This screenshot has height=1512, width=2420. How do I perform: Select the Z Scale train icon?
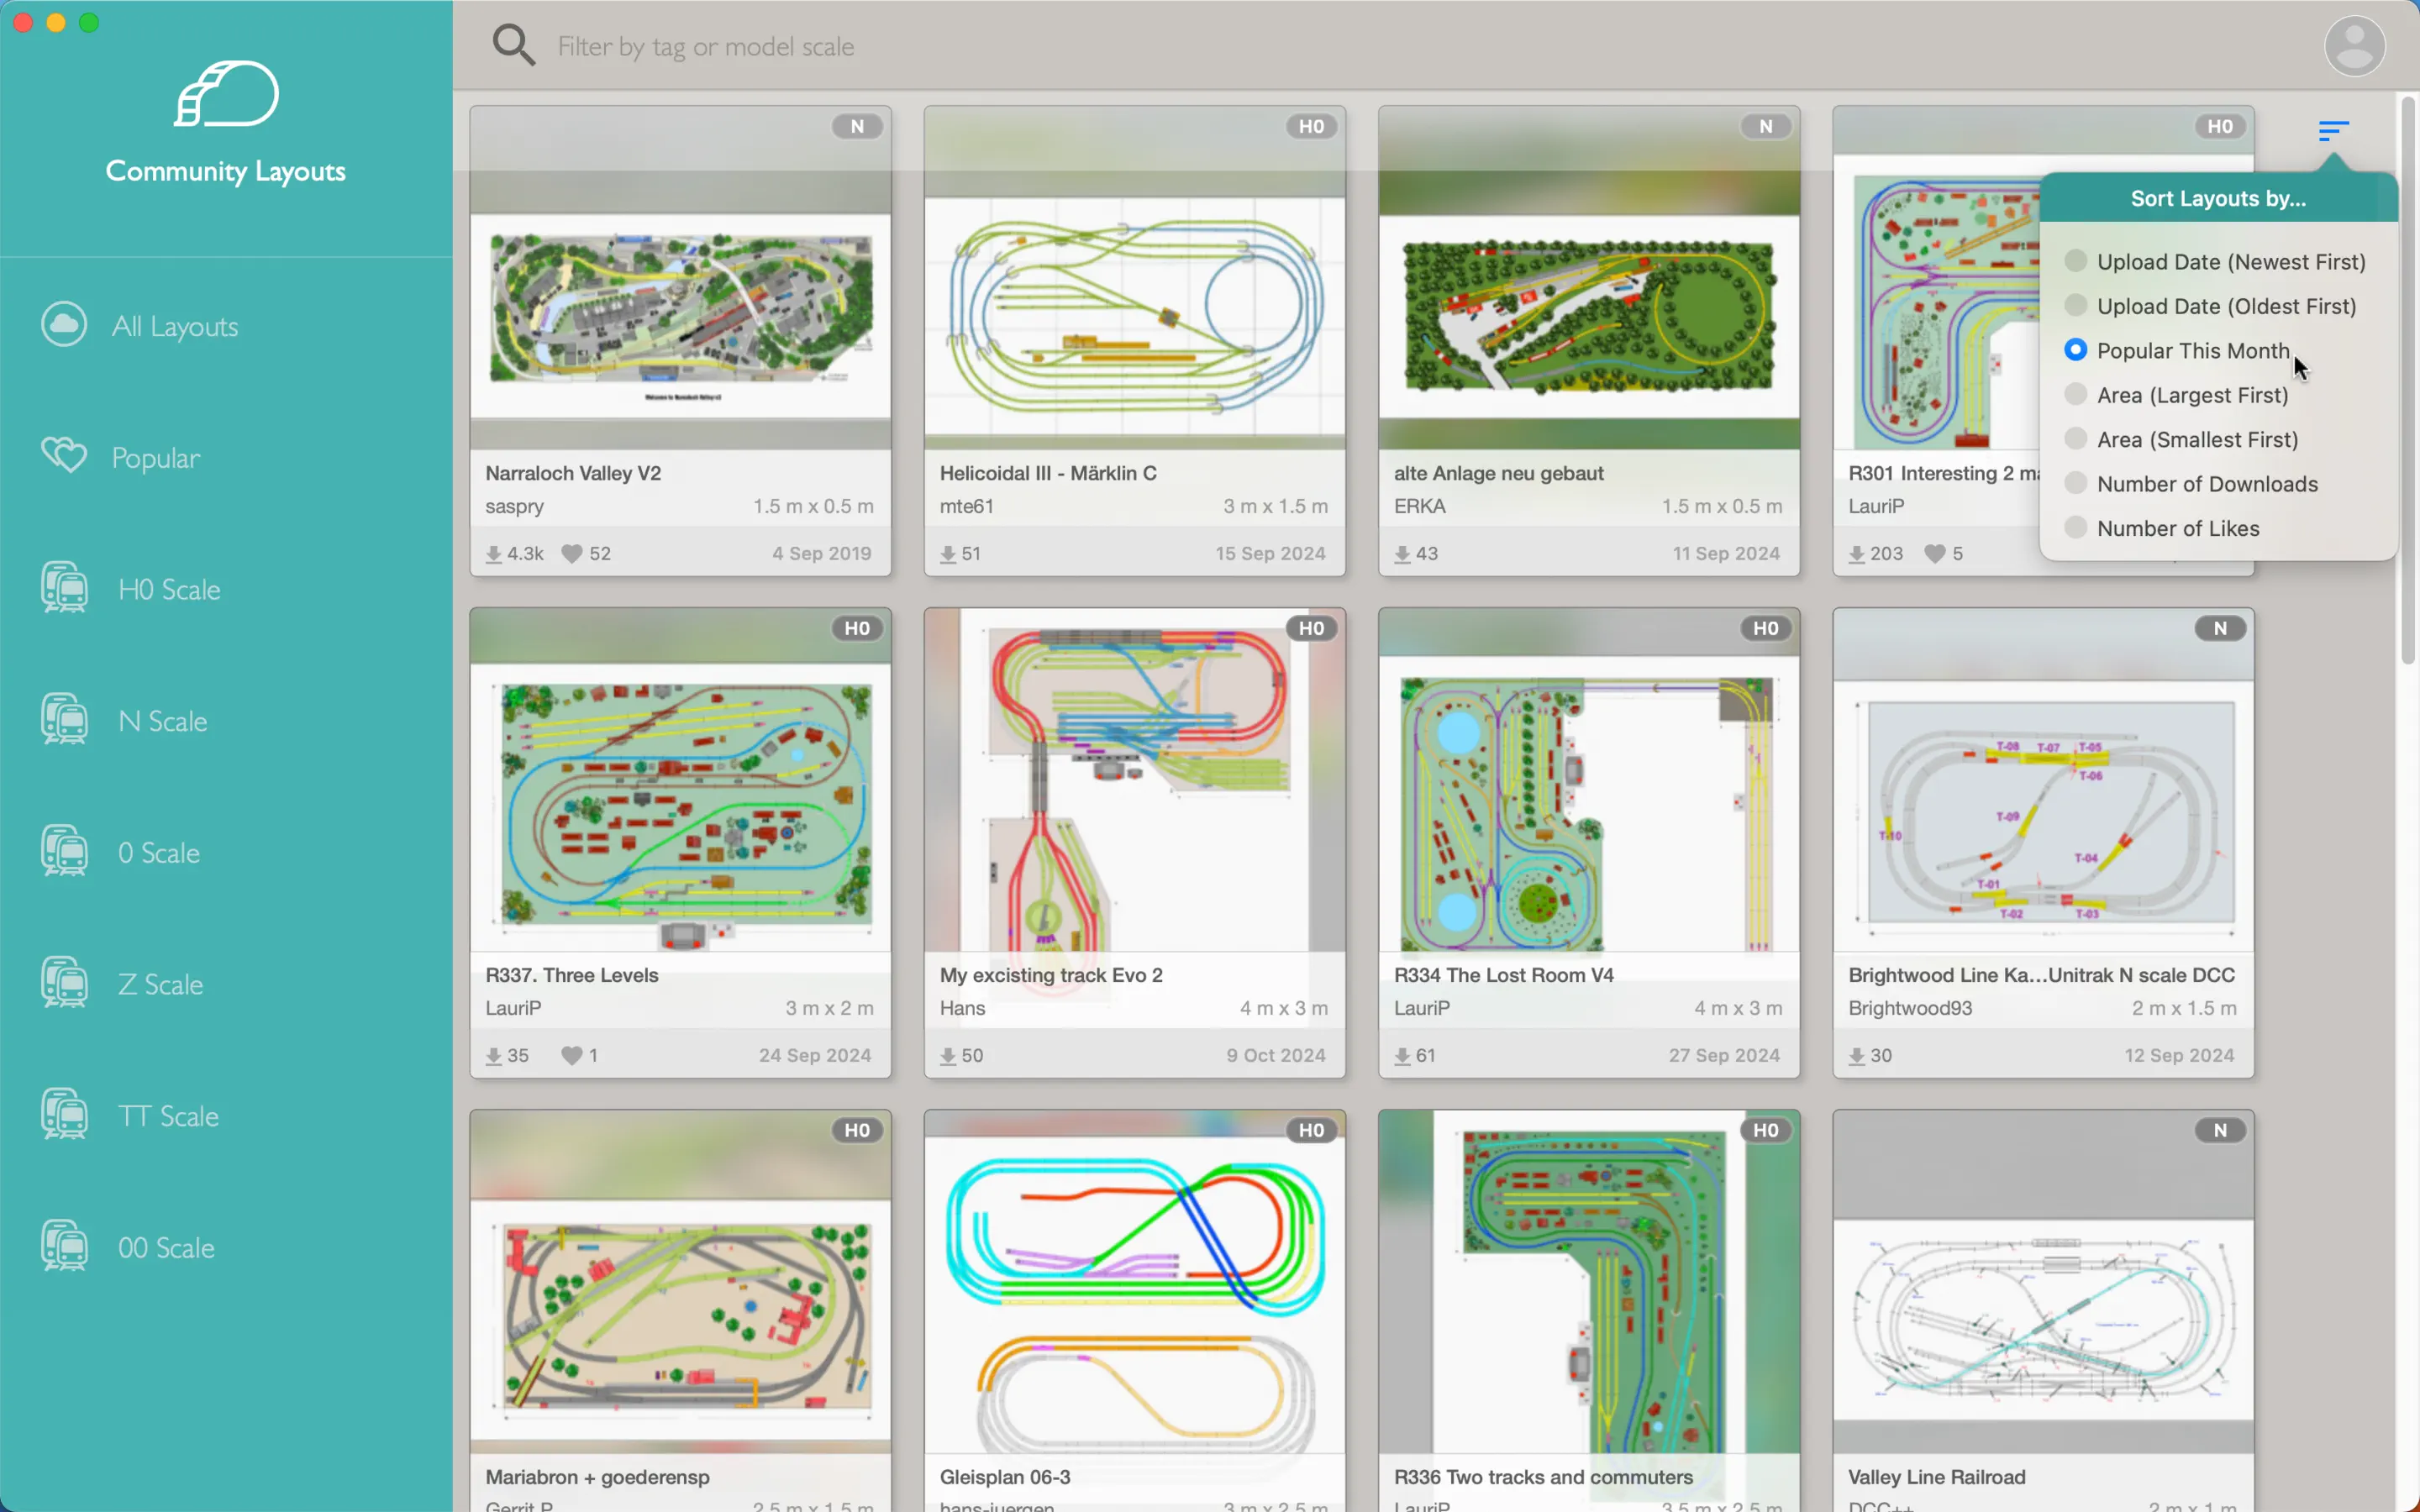click(x=64, y=983)
